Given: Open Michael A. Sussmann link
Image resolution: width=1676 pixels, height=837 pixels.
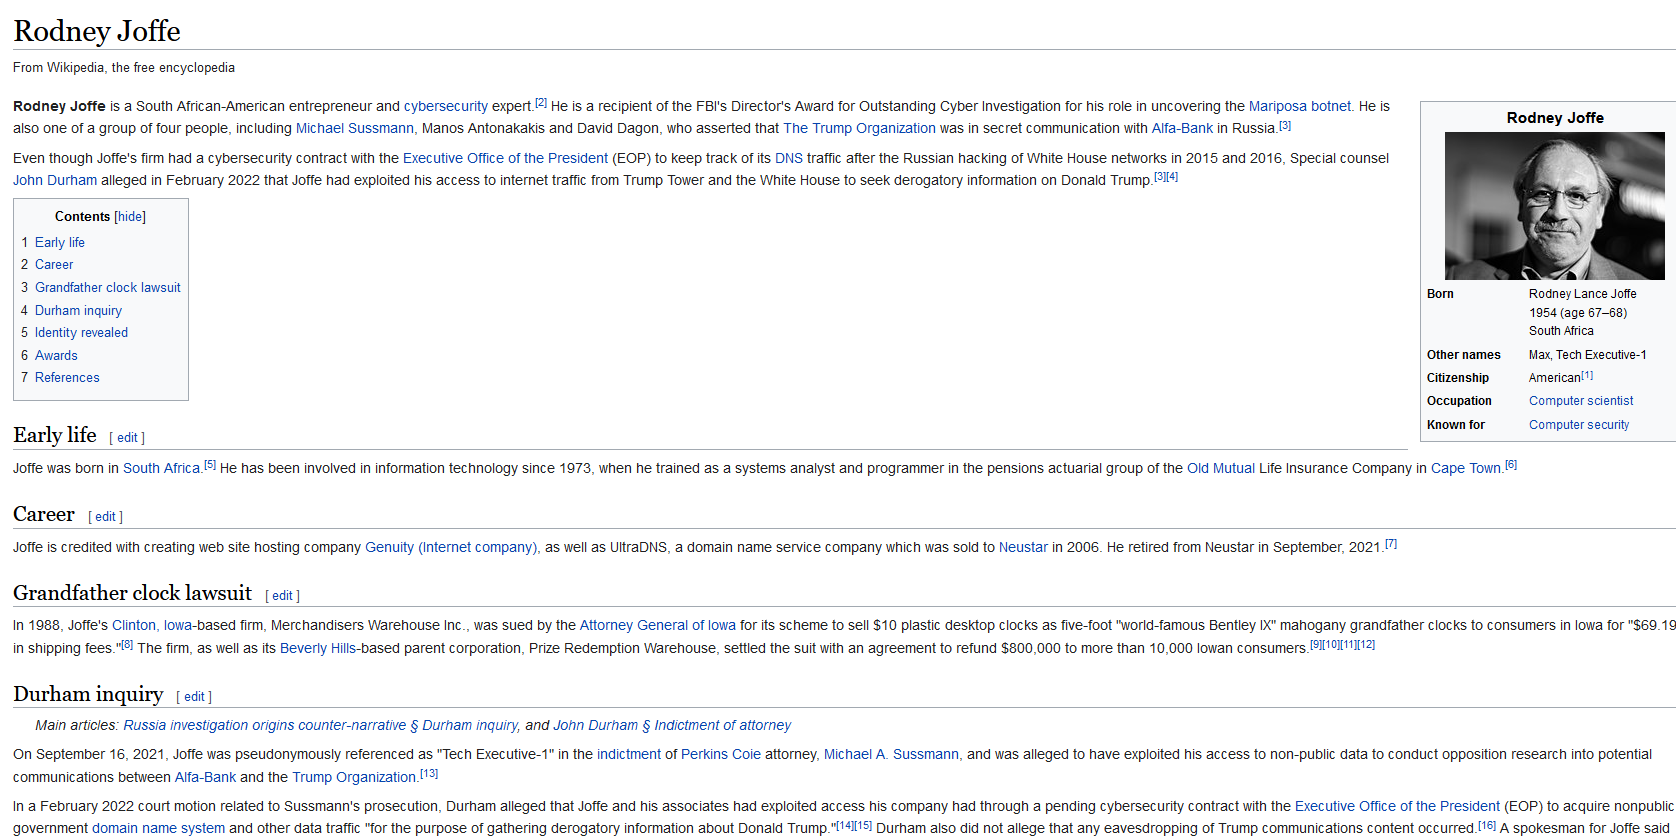Looking at the screenshot, I should coord(891,754).
